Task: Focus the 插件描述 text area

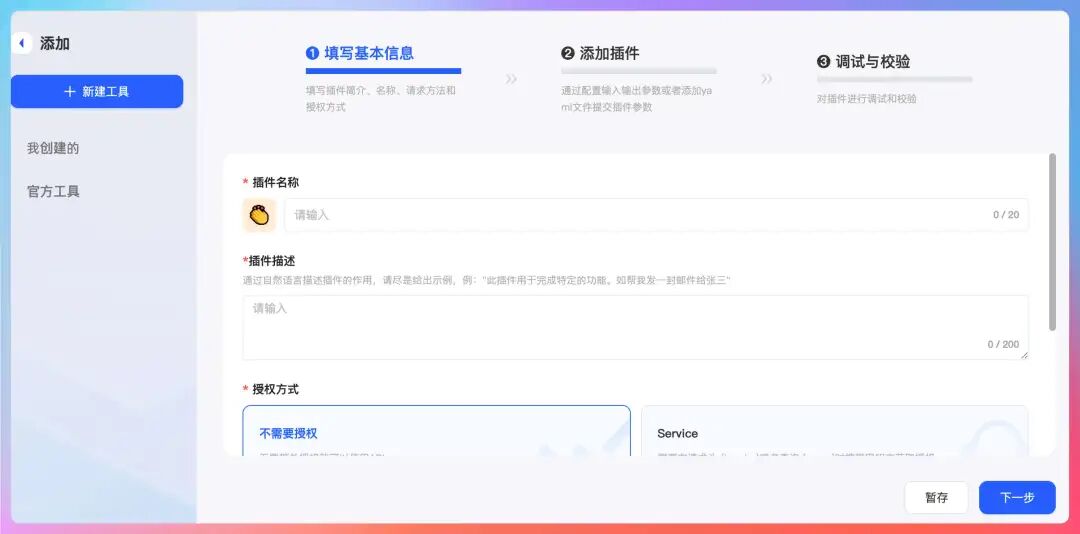Action: pos(635,327)
